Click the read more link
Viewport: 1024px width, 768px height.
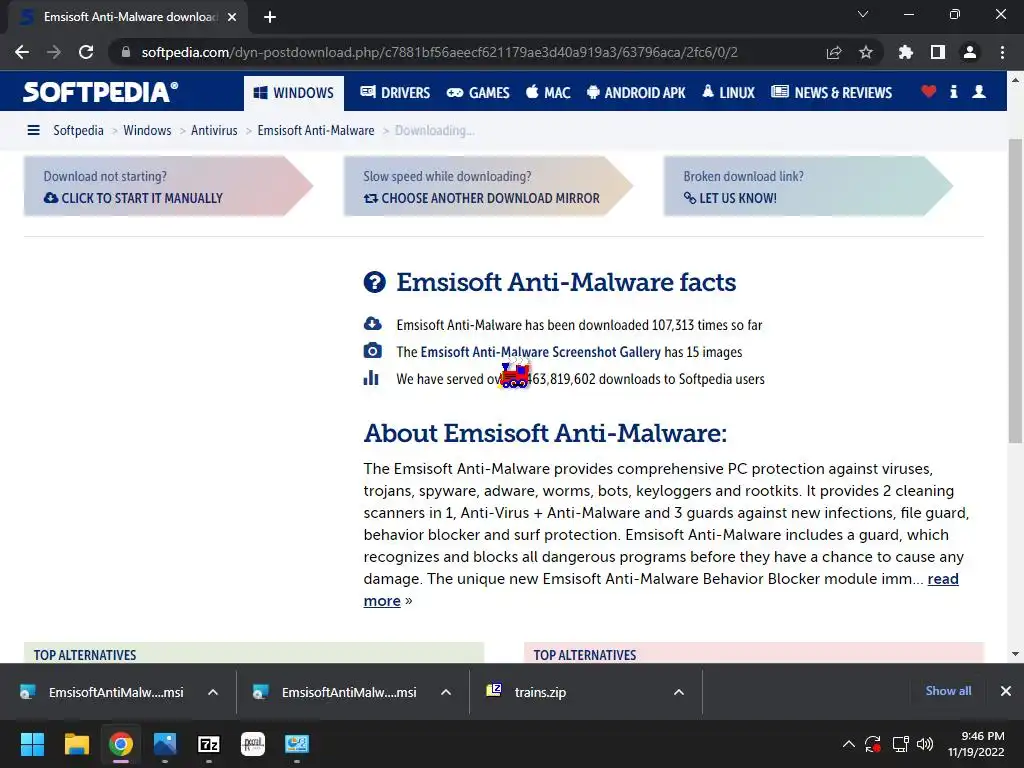pyautogui.click(x=943, y=579)
